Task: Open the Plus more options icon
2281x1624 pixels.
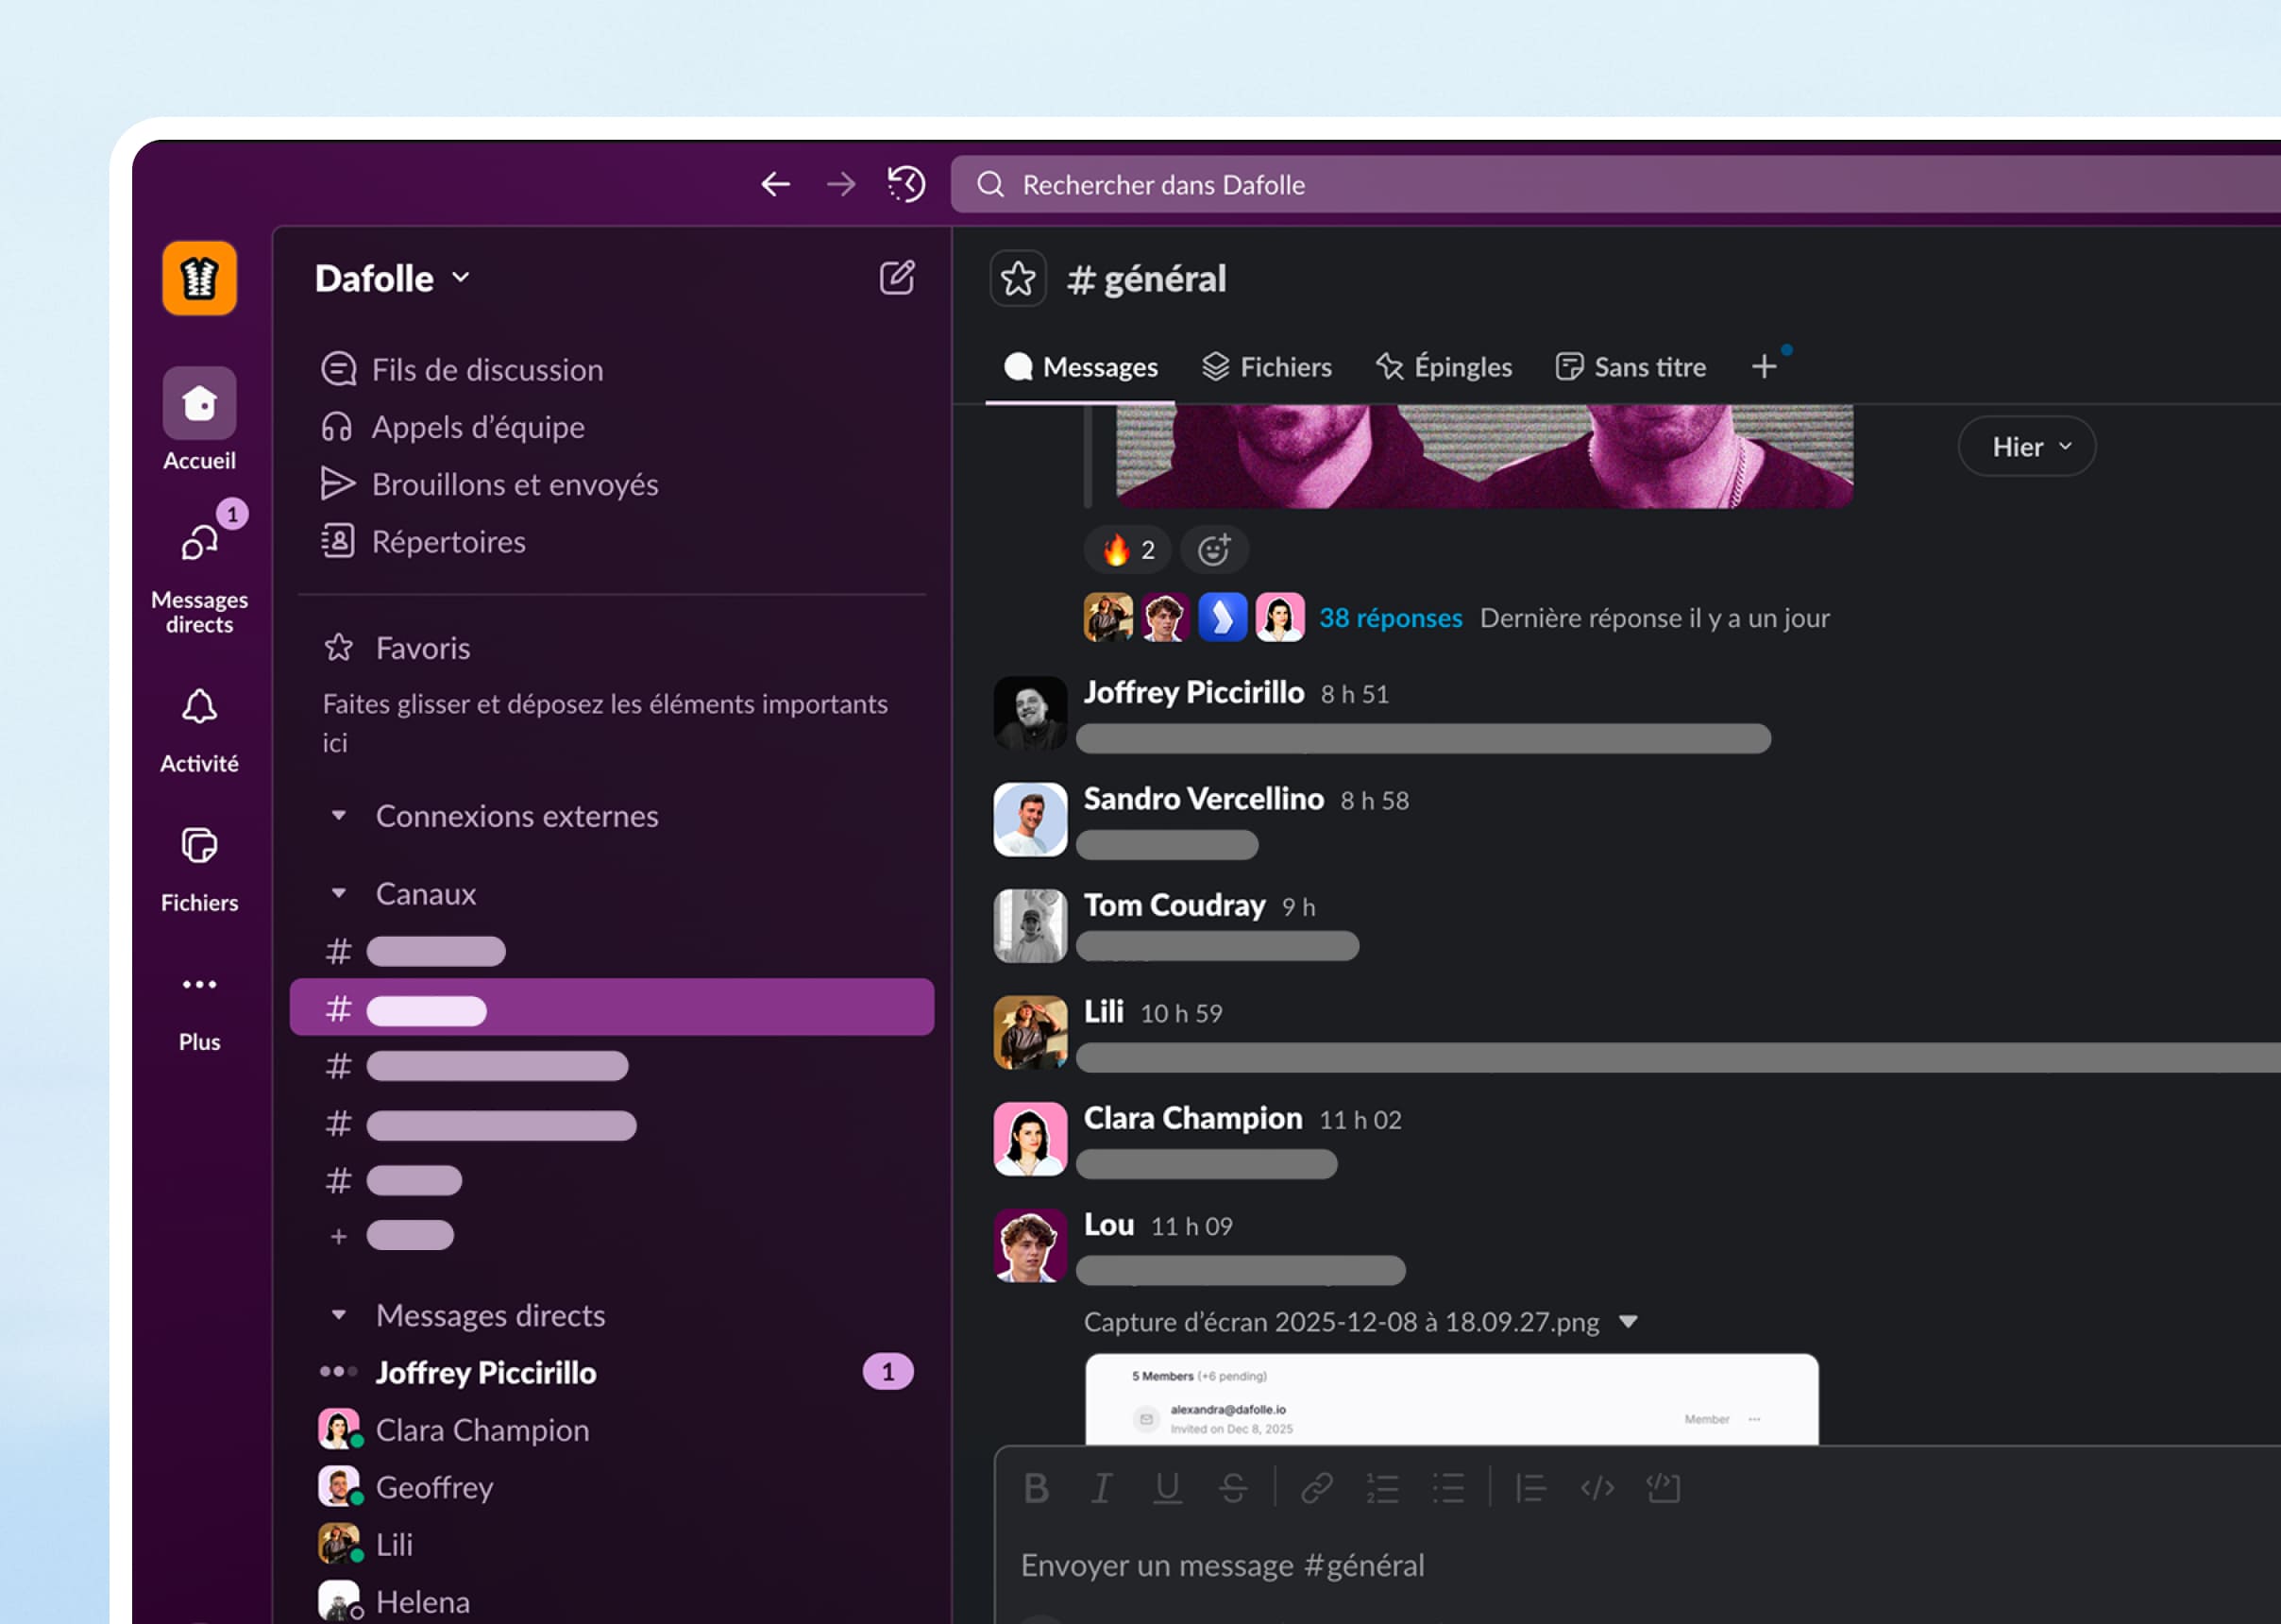Action: pyautogui.click(x=199, y=985)
